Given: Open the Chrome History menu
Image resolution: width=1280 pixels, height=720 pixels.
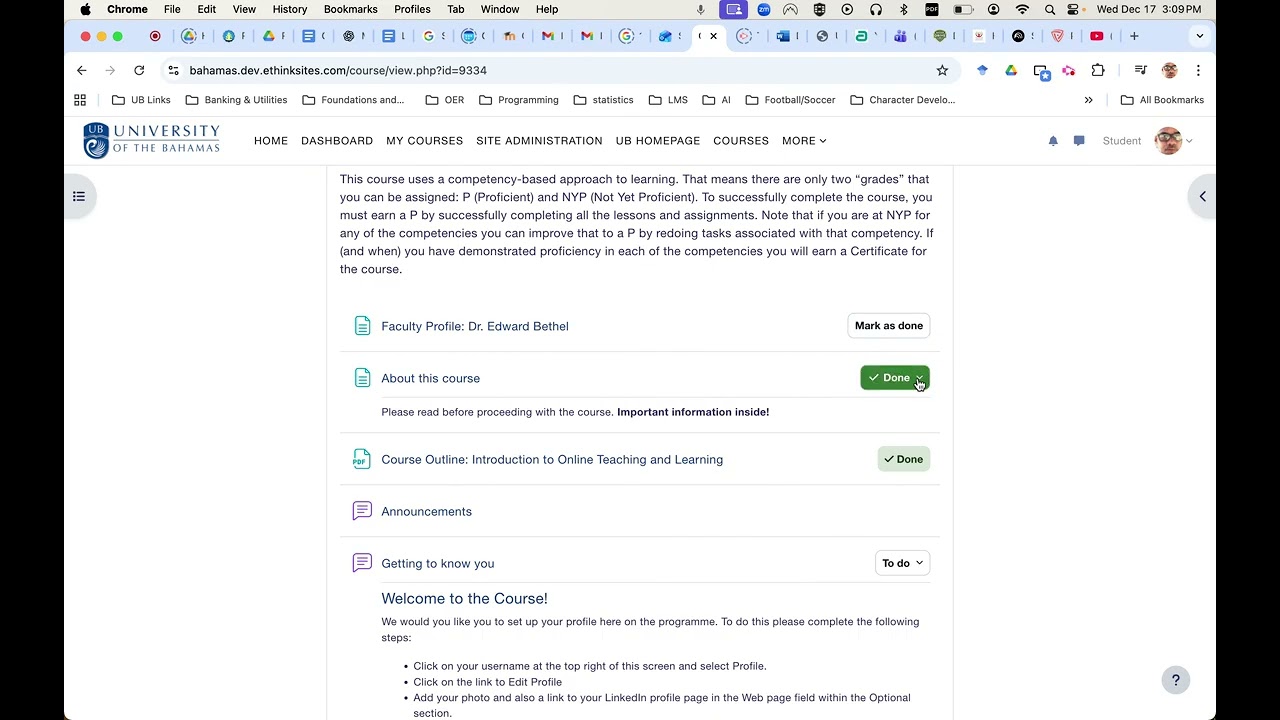Looking at the screenshot, I should coord(290,9).
